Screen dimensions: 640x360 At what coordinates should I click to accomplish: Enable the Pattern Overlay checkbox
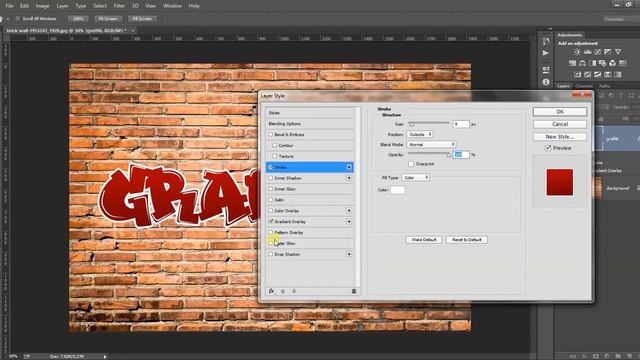[x=270, y=232]
